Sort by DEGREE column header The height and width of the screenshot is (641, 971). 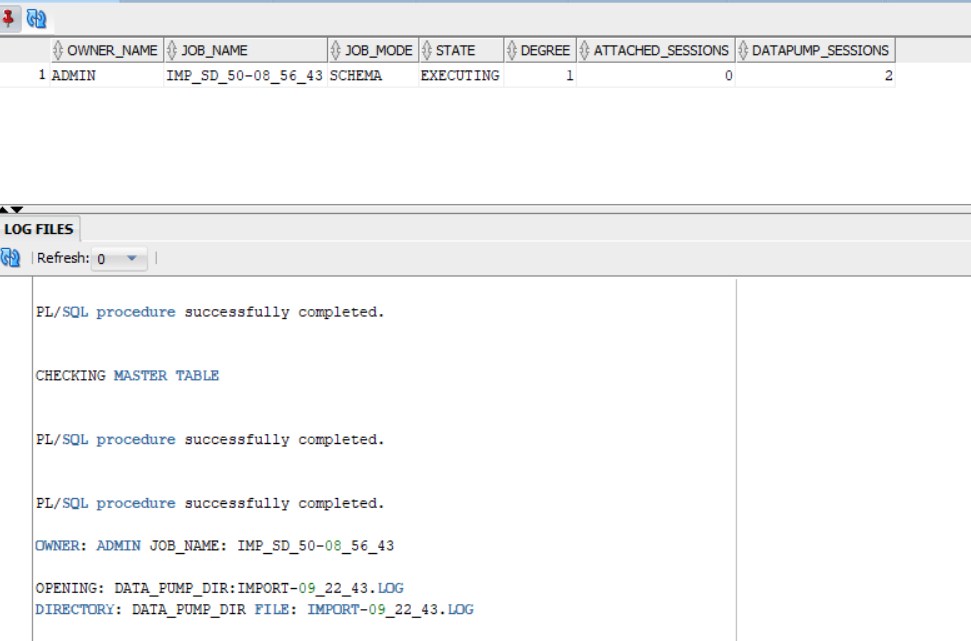[x=540, y=50]
